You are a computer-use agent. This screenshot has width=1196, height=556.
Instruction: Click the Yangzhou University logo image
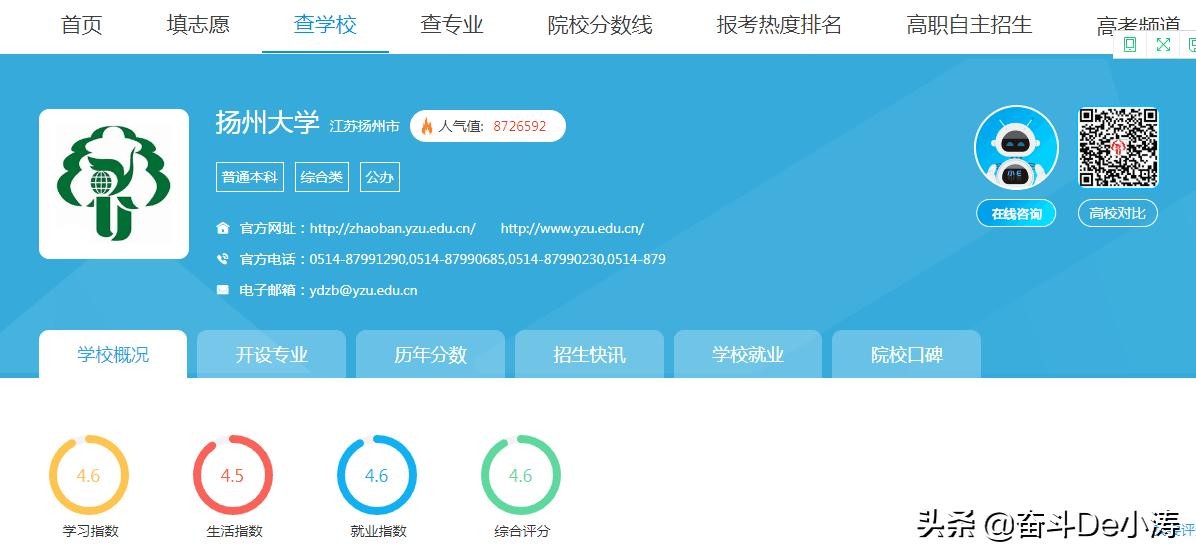click(x=114, y=184)
